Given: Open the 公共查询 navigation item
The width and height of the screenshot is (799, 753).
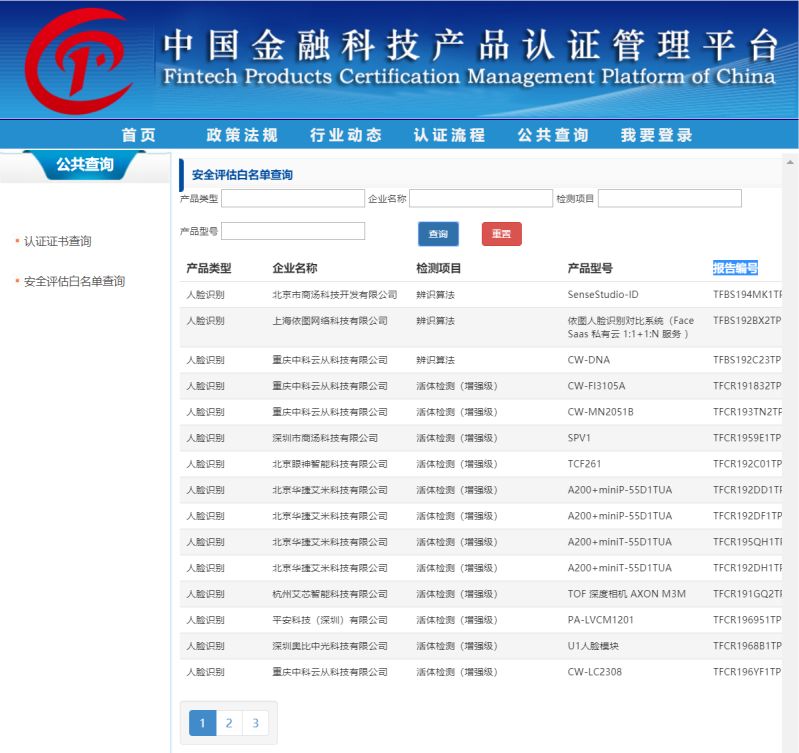Looking at the screenshot, I should (553, 135).
